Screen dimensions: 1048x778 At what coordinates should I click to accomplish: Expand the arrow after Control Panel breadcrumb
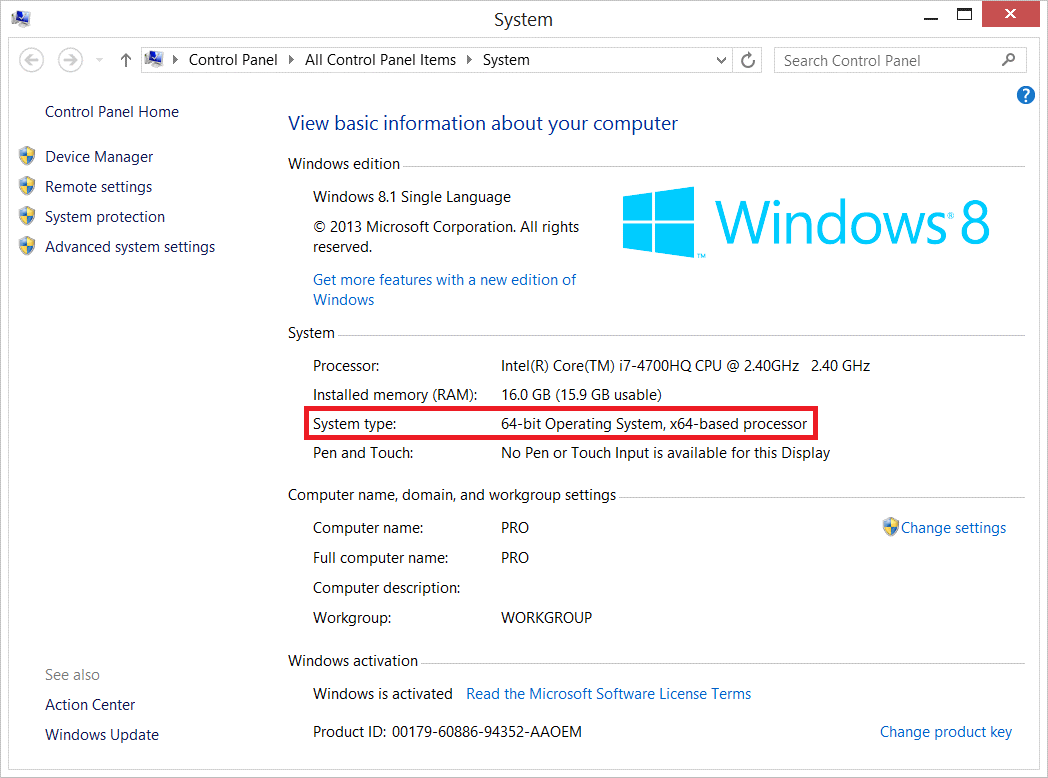(292, 60)
